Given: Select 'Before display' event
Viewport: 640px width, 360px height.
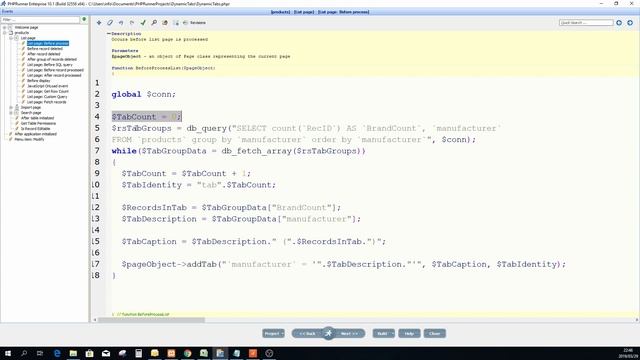Looking at the screenshot, I should 39,80.
